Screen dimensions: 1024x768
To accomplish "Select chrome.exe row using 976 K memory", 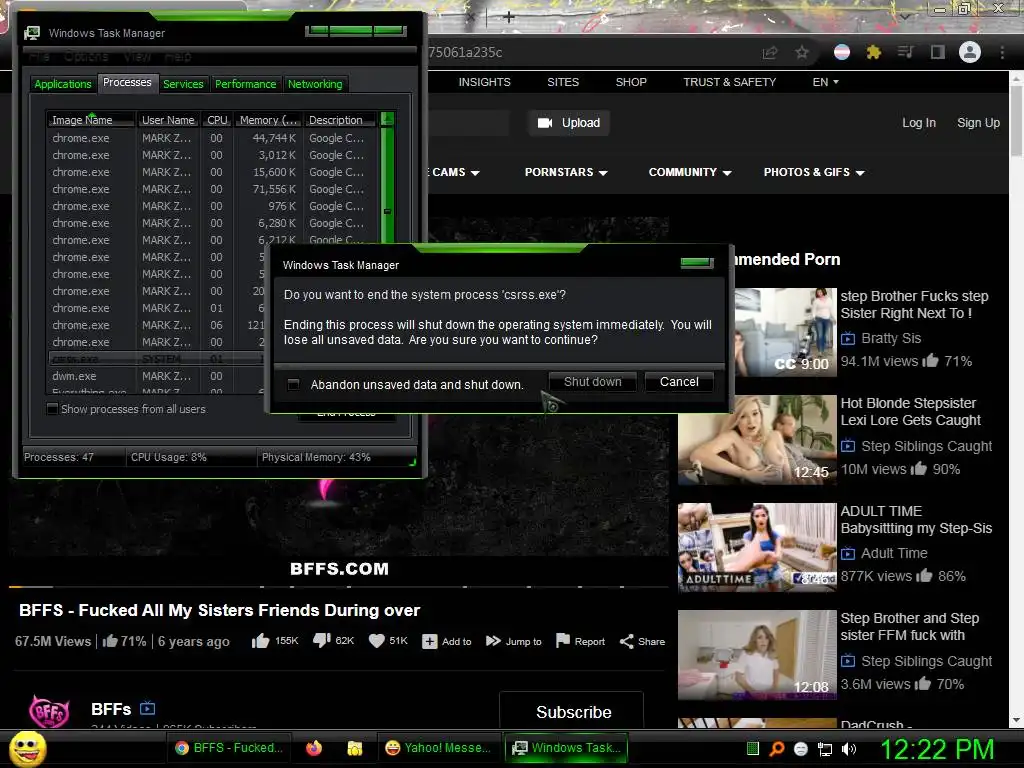I will point(212,206).
